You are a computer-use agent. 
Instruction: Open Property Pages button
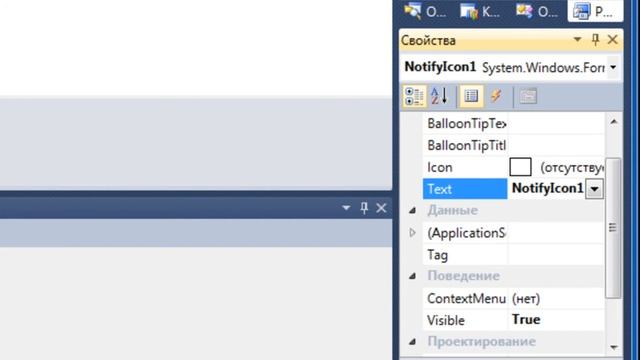tap(528, 96)
